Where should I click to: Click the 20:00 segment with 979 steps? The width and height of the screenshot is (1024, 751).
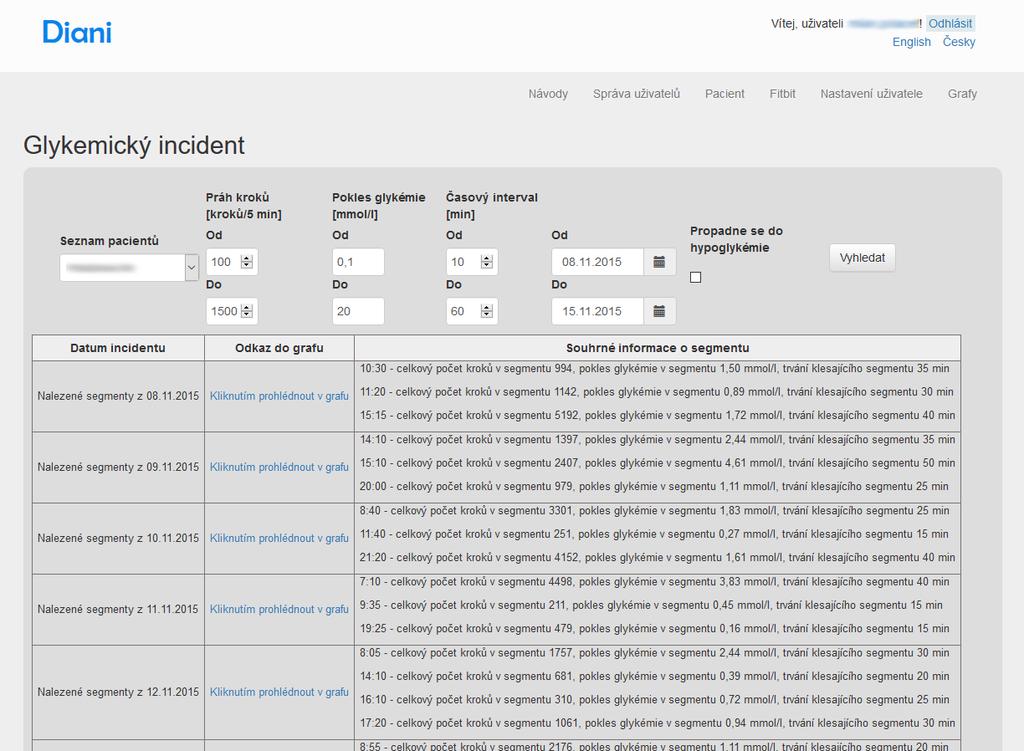654,487
